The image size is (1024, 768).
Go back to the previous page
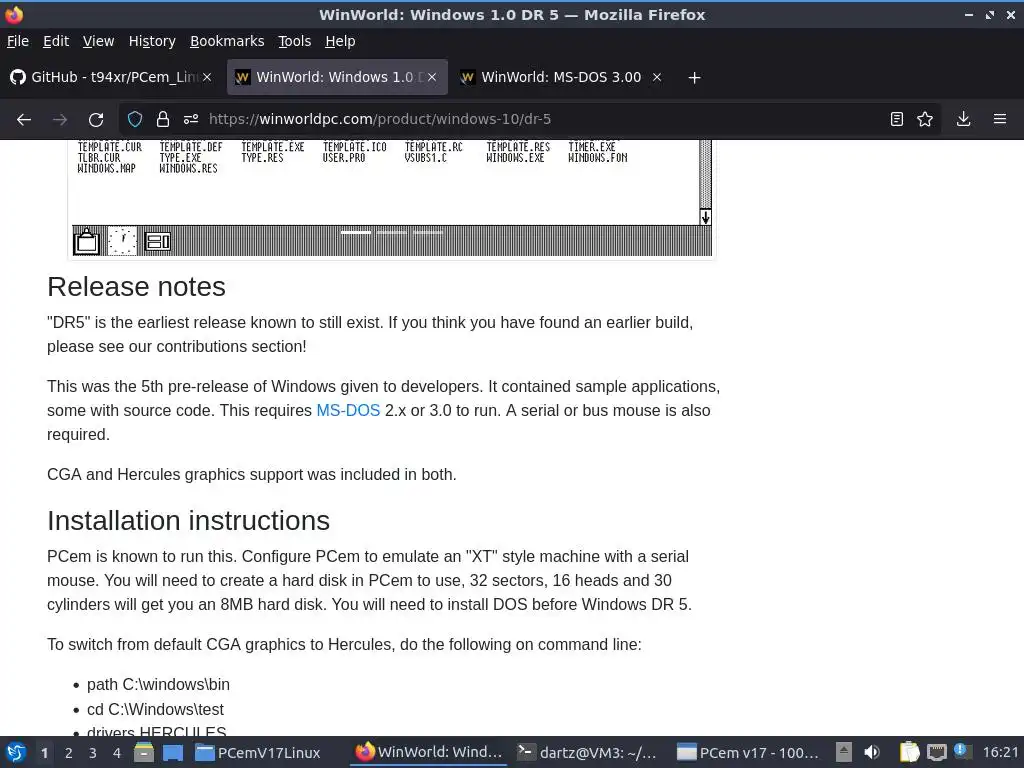click(24, 120)
